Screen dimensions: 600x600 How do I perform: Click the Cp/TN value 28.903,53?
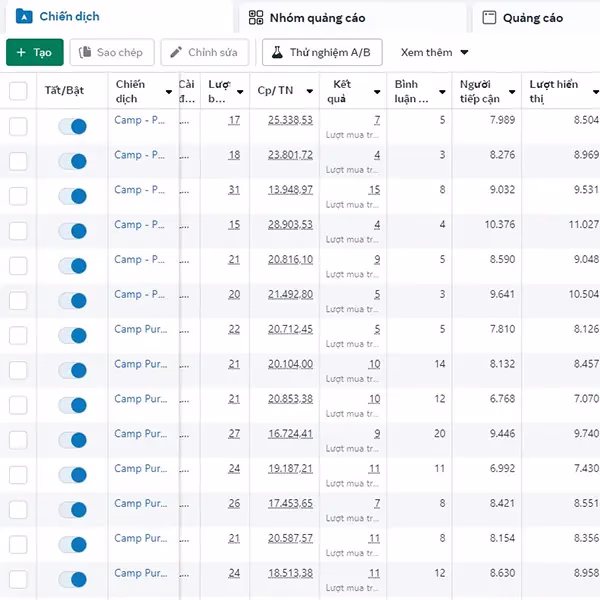(x=290, y=225)
